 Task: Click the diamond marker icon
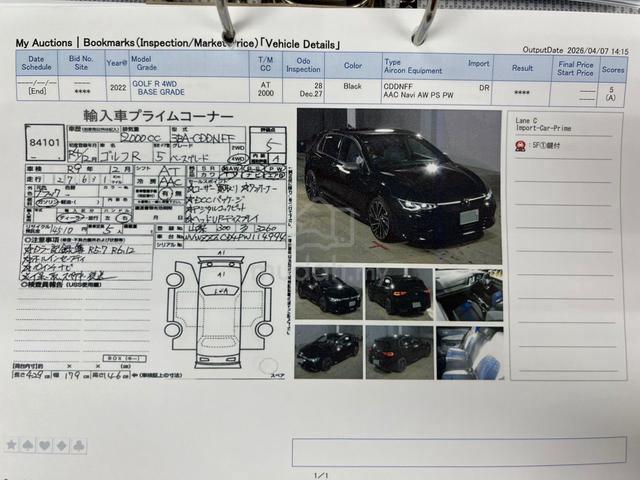[x=61, y=445]
